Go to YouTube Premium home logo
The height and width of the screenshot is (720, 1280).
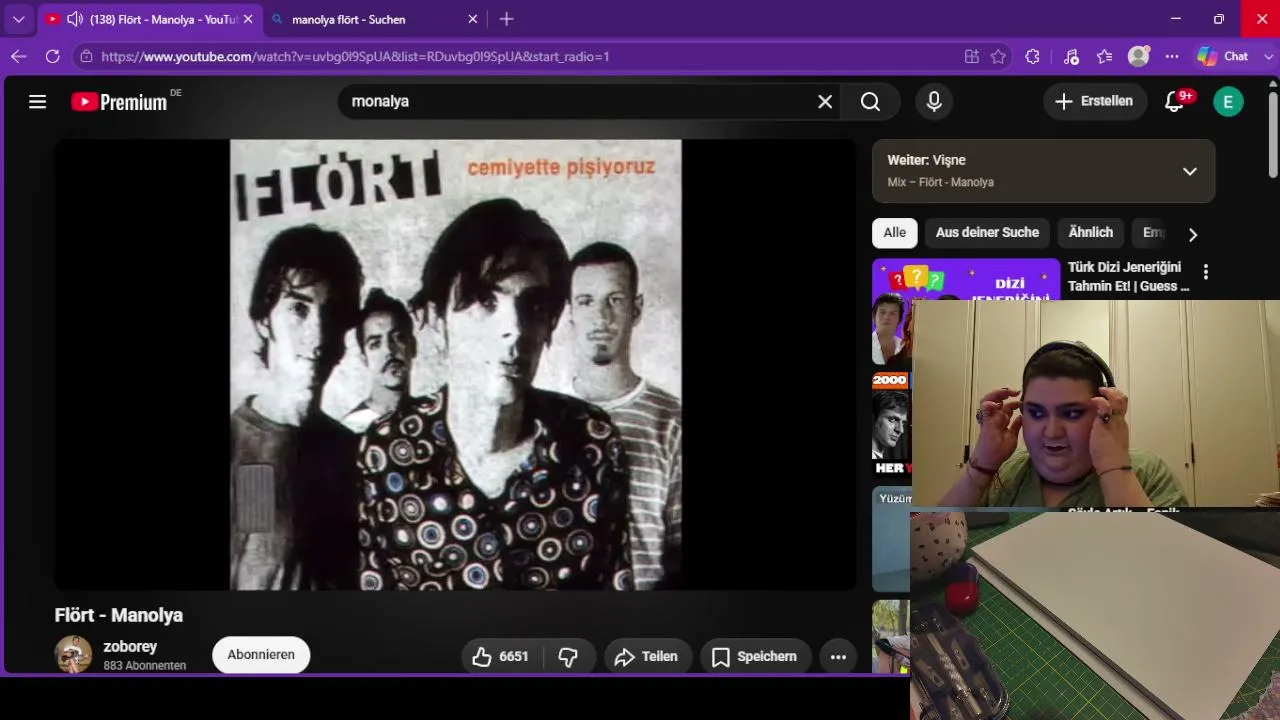point(120,101)
